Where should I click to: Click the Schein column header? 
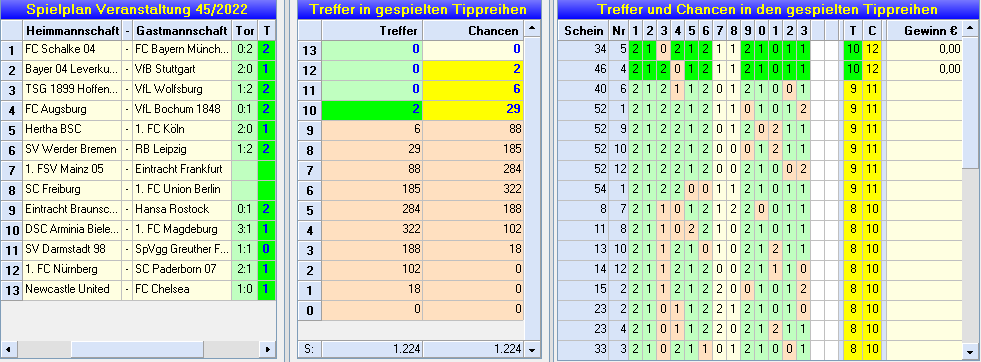(x=583, y=31)
